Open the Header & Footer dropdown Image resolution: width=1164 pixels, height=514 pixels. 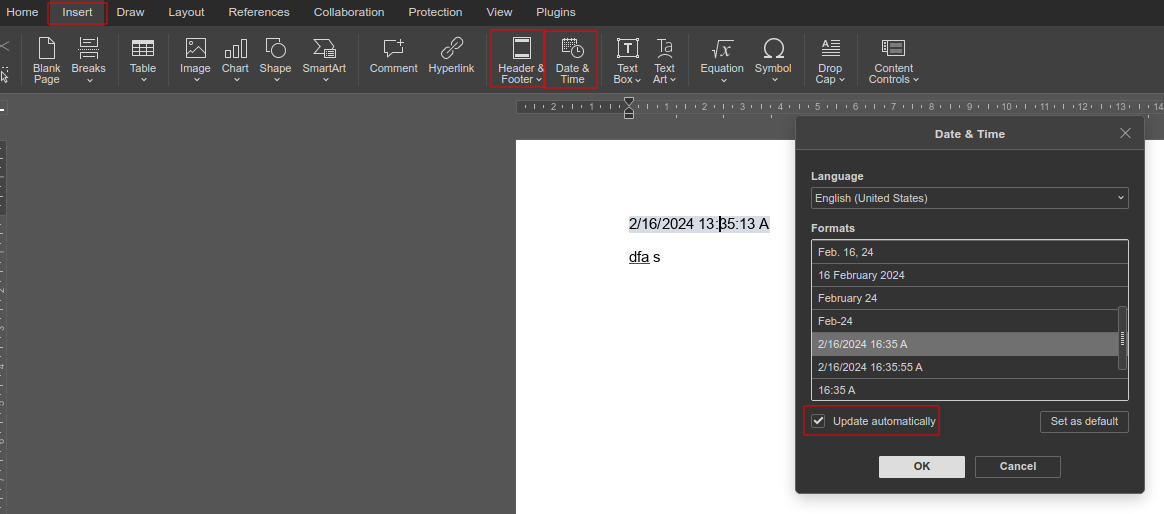pyautogui.click(x=520, y=60)
